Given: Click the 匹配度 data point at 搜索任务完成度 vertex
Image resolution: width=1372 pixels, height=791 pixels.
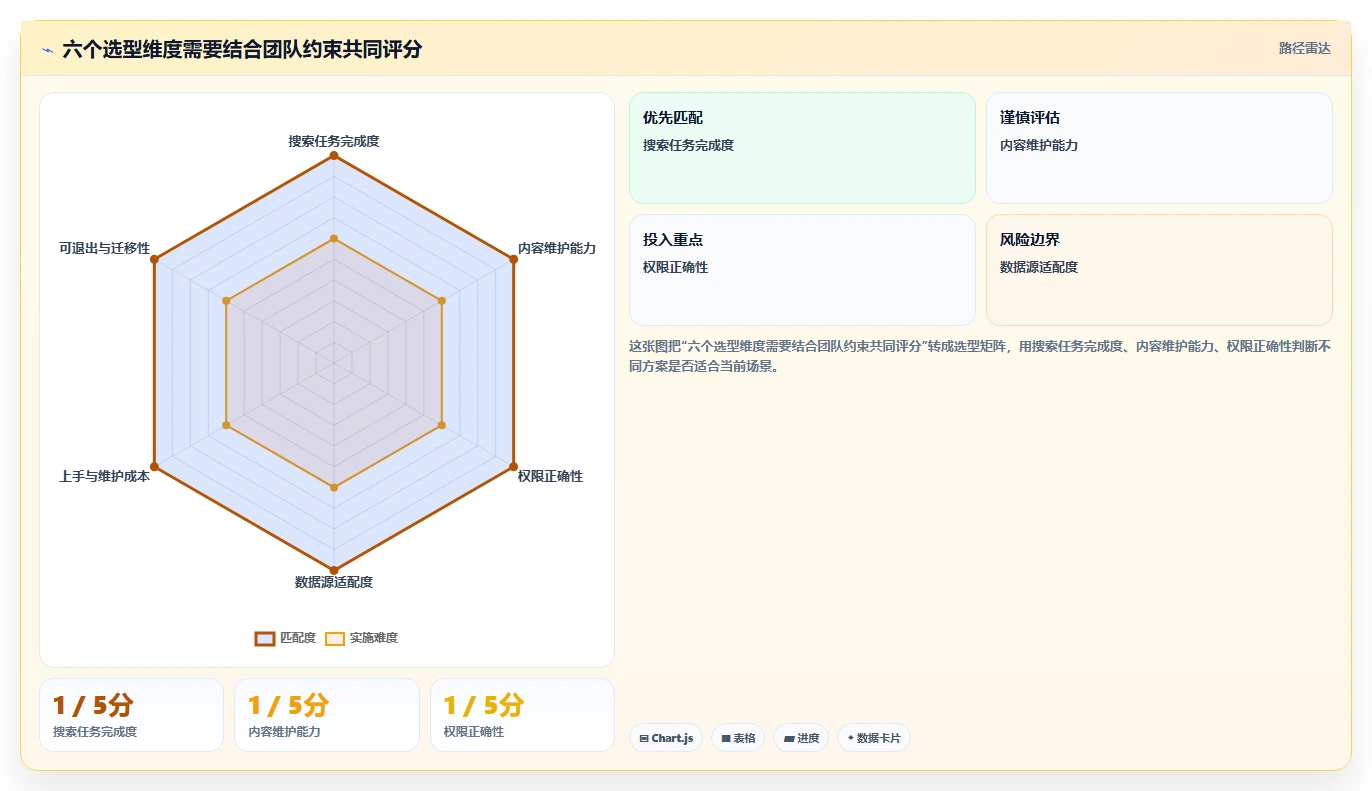Looking at the screenshot, I should [x=334, y=155].
